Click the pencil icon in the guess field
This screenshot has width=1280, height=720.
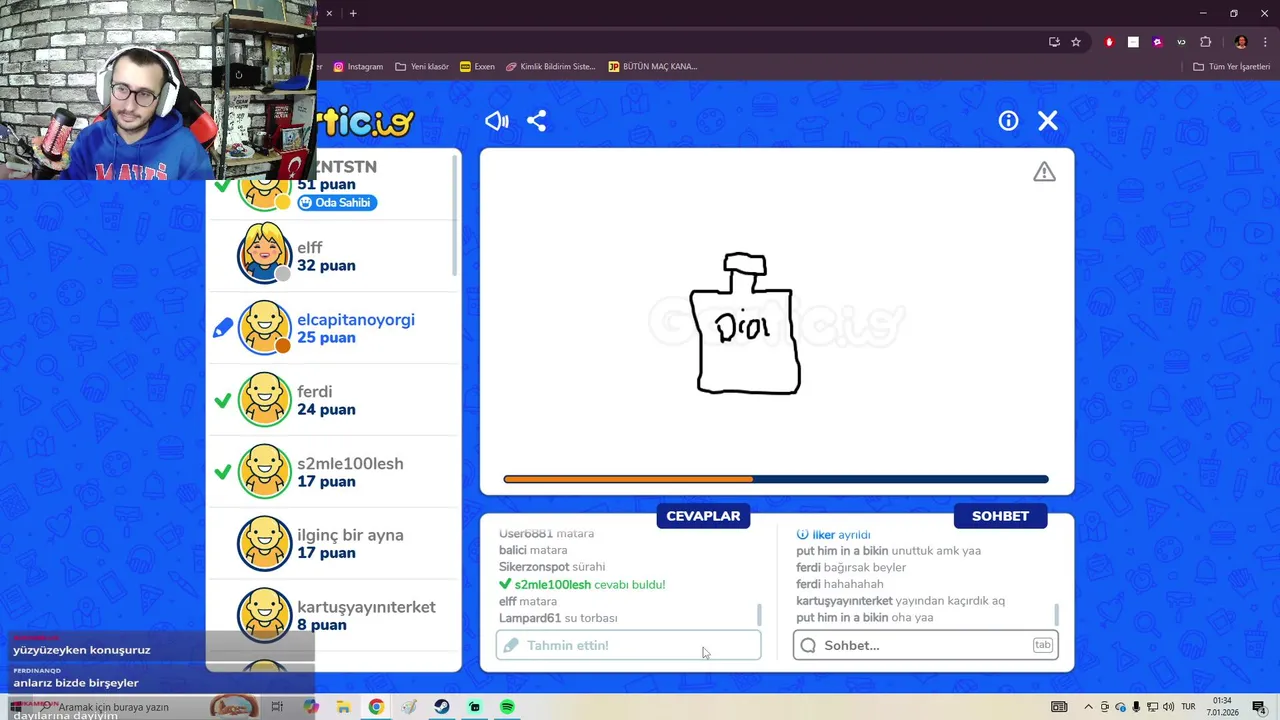[511, 645]
